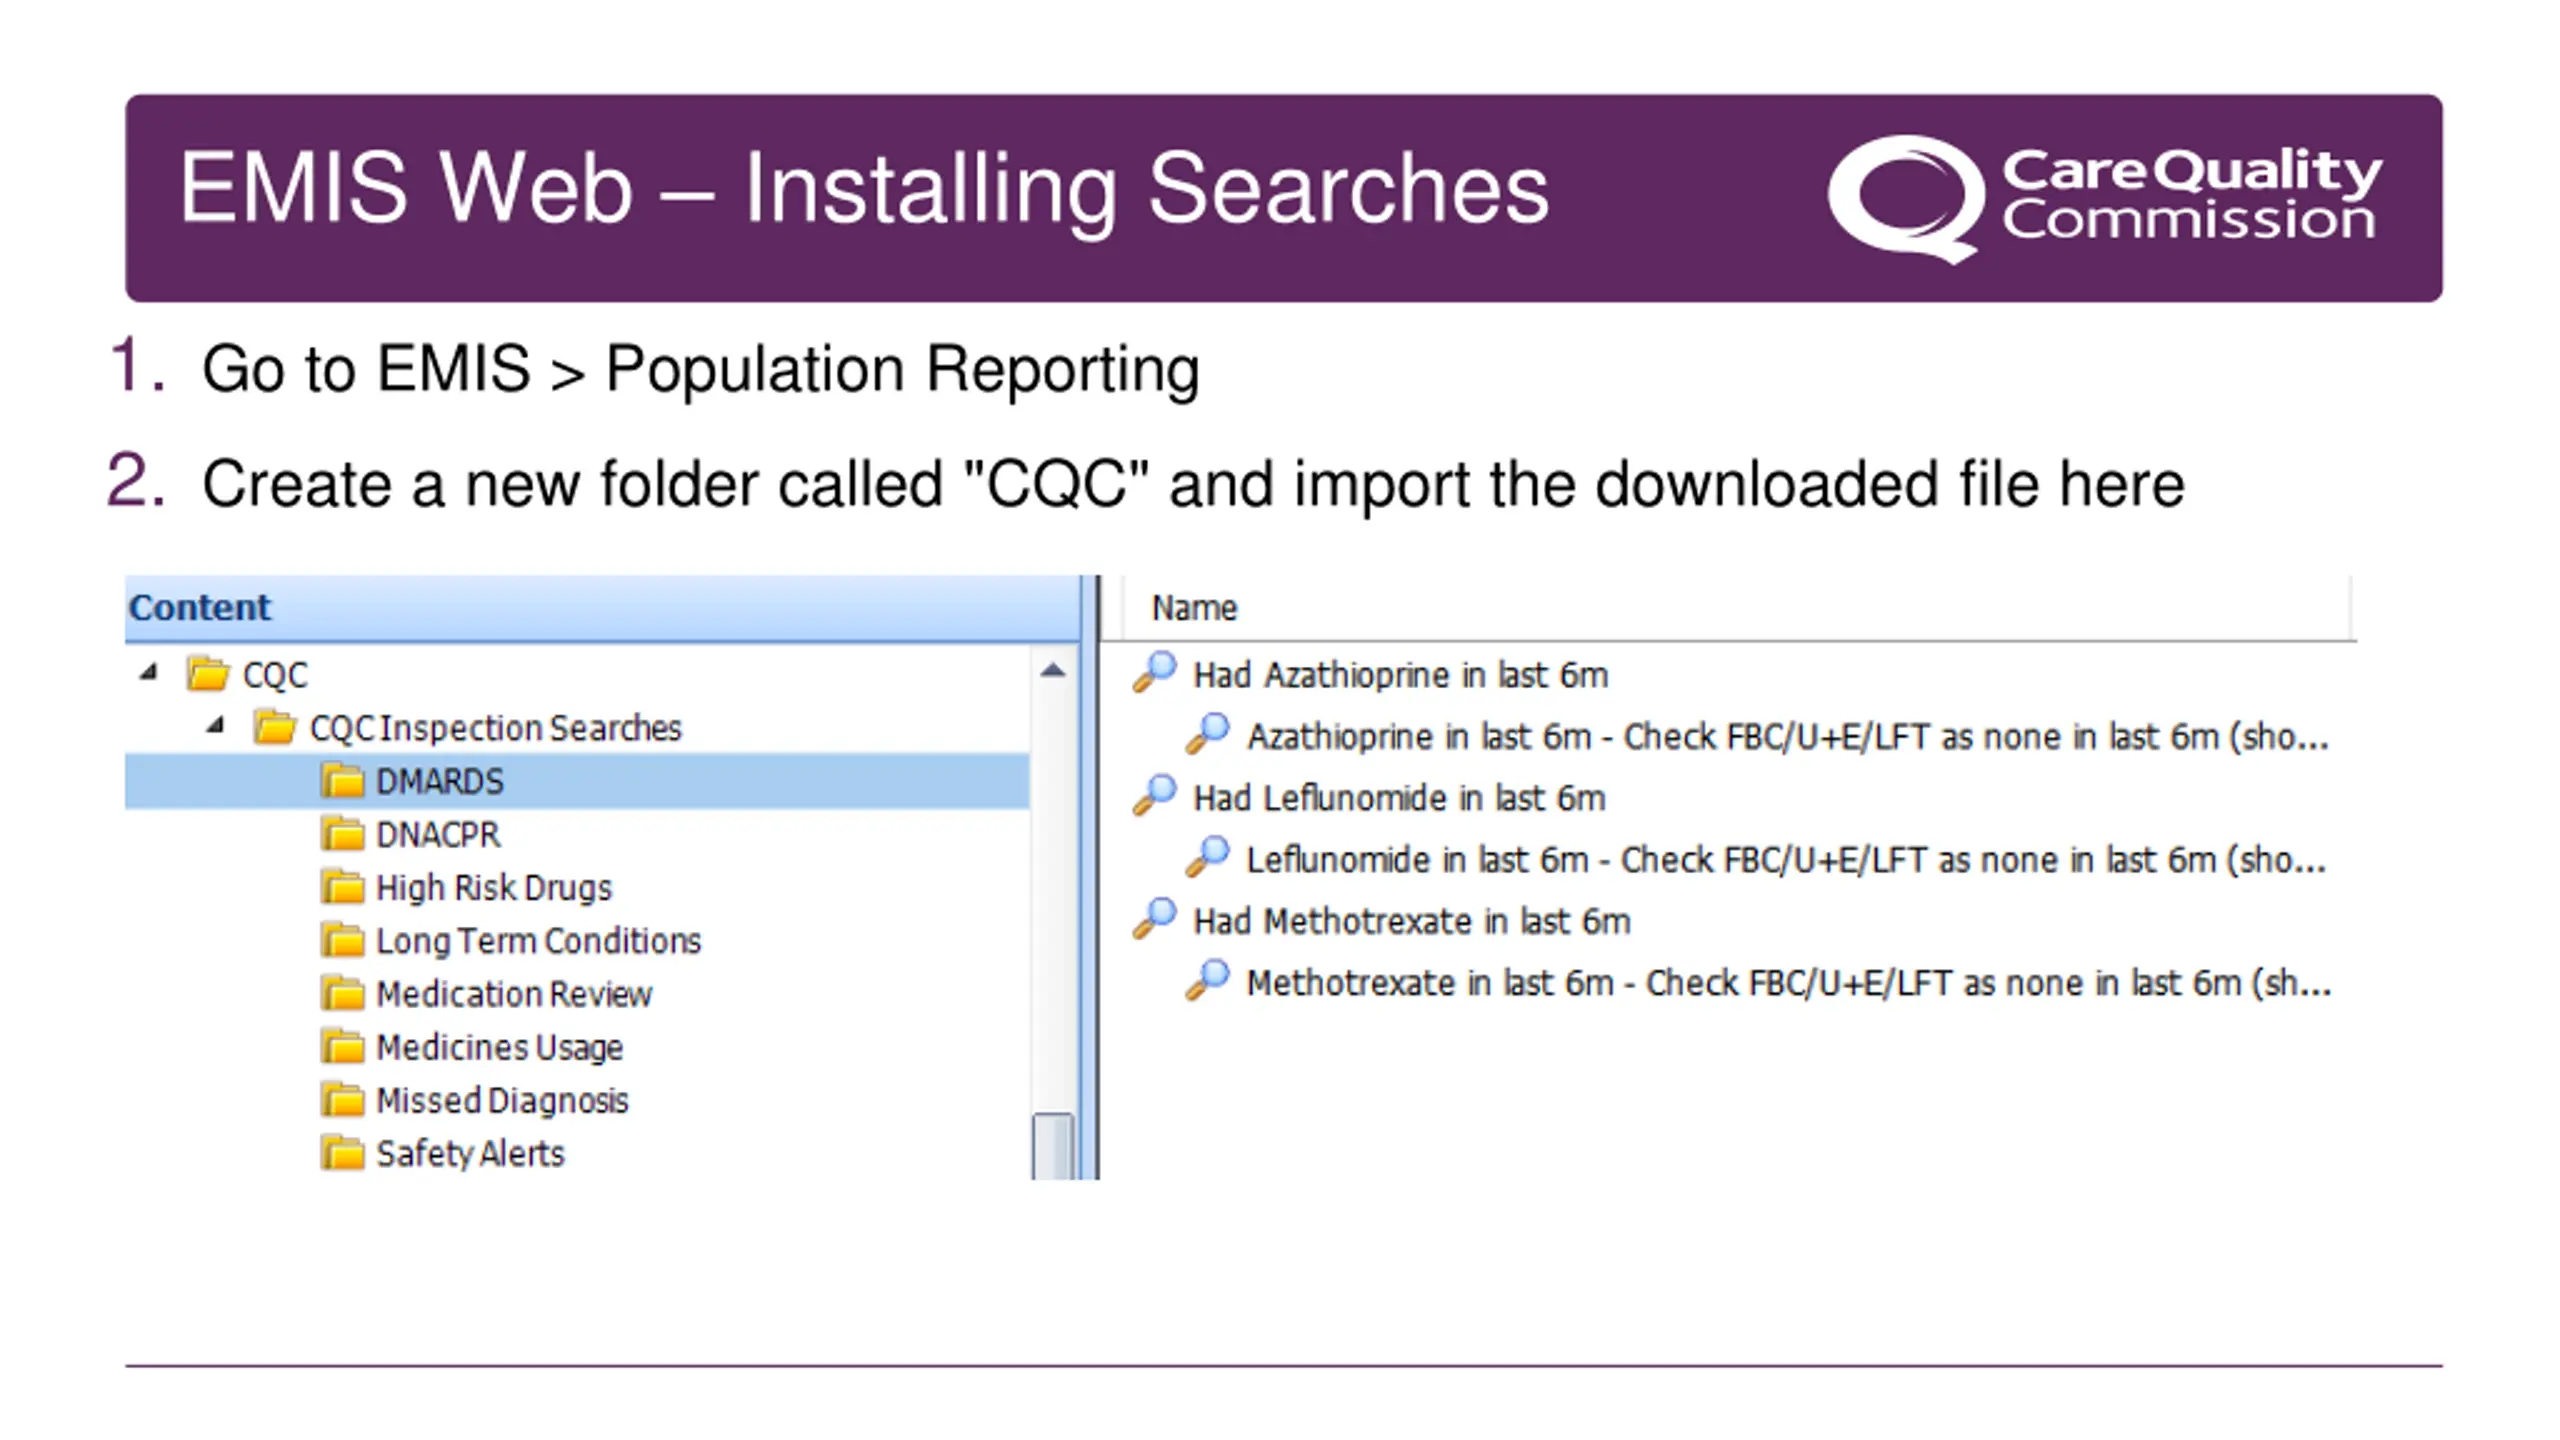Select 'Azathioprine in last 6m - Check FBC/U+E/LFT' search
This screenshot has width=2560, height=1440.
tap(1787, 737)
